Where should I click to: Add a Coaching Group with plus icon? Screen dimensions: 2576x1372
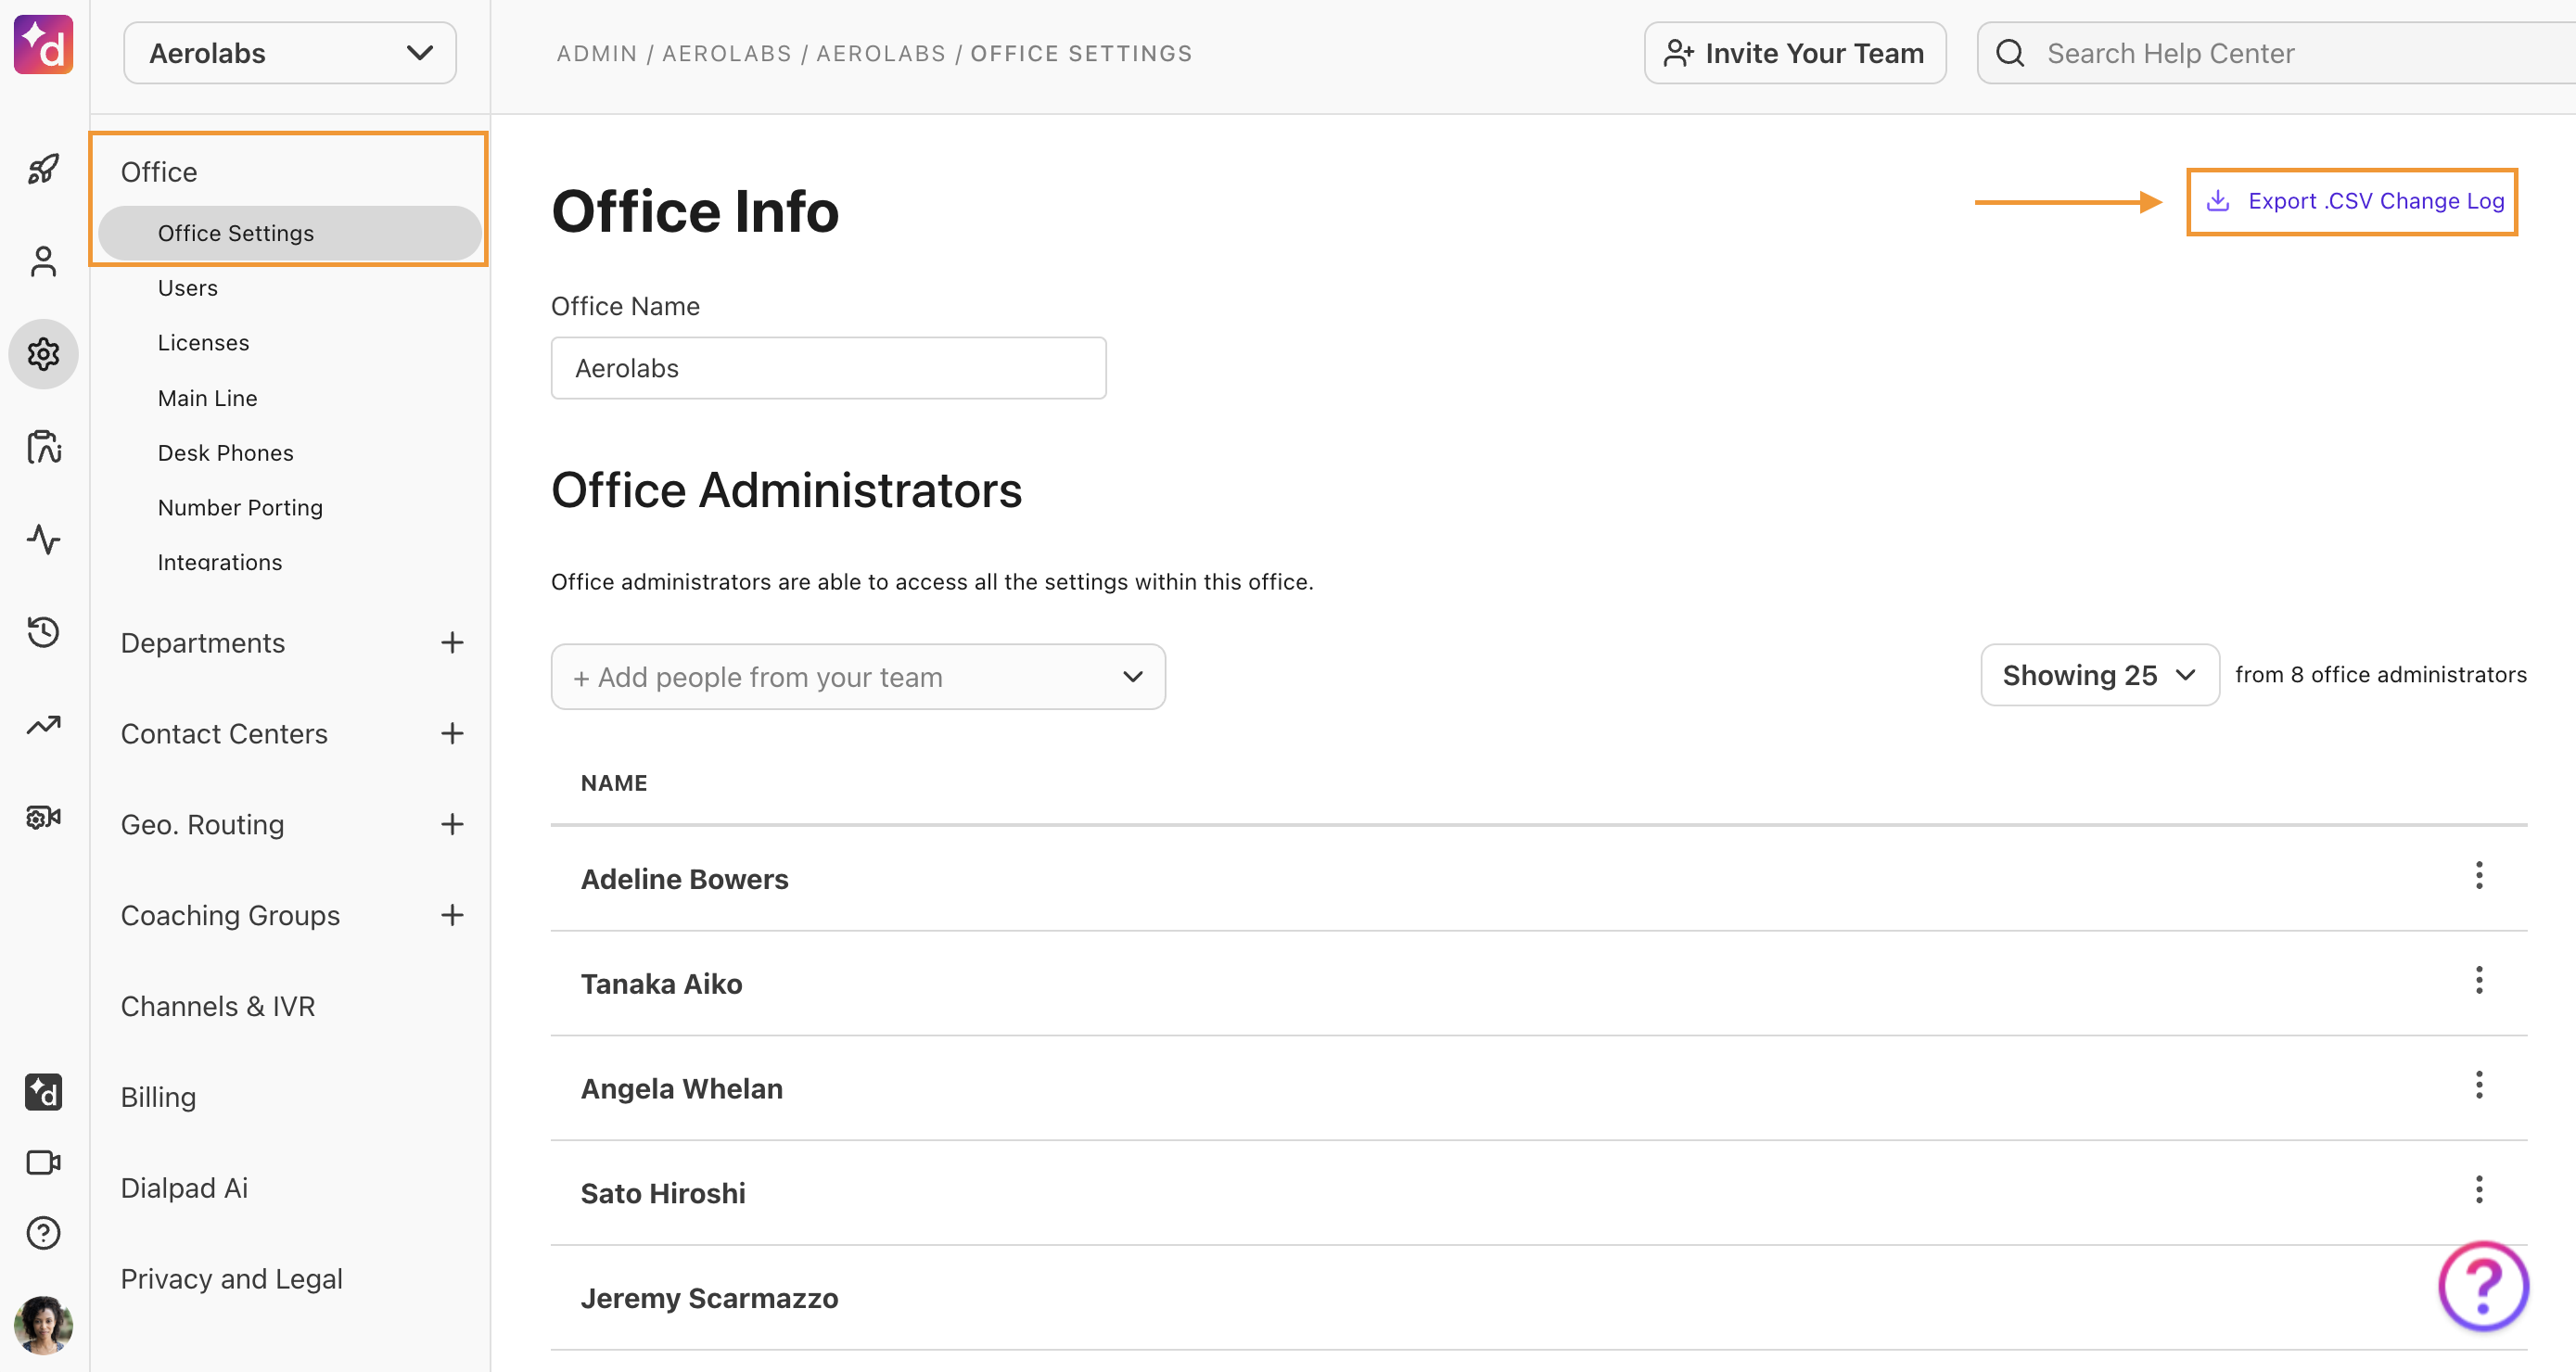point(452,915)
